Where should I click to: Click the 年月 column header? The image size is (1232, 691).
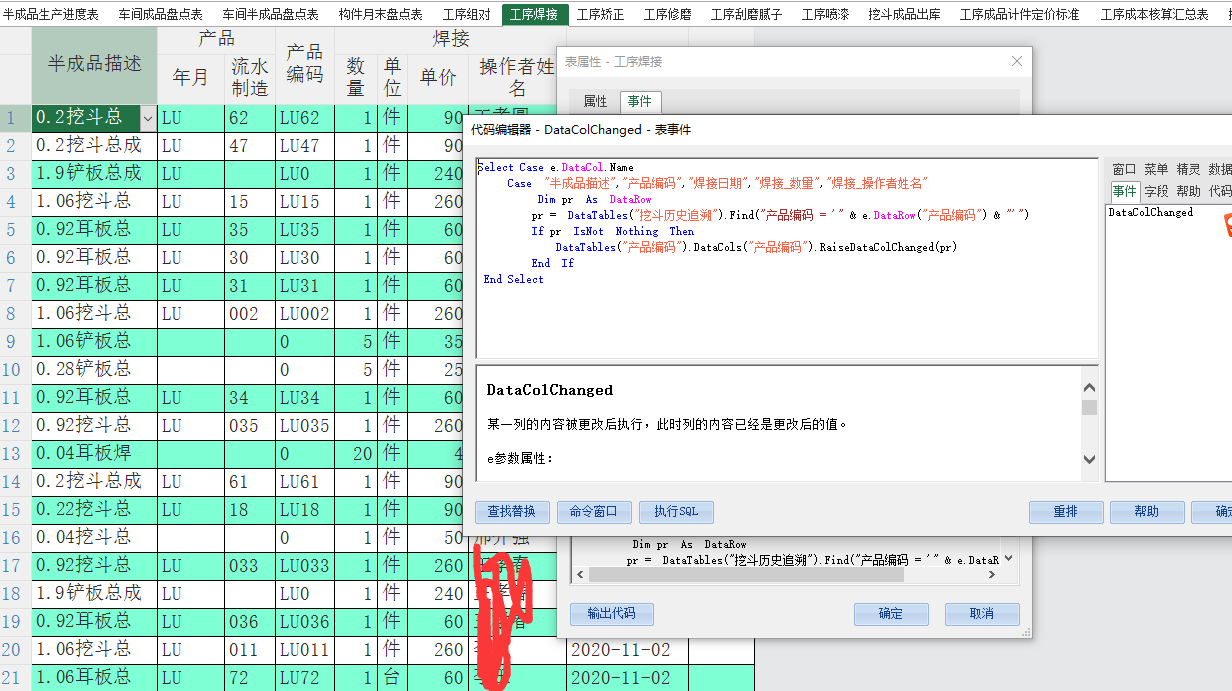(x=191, y=77)
